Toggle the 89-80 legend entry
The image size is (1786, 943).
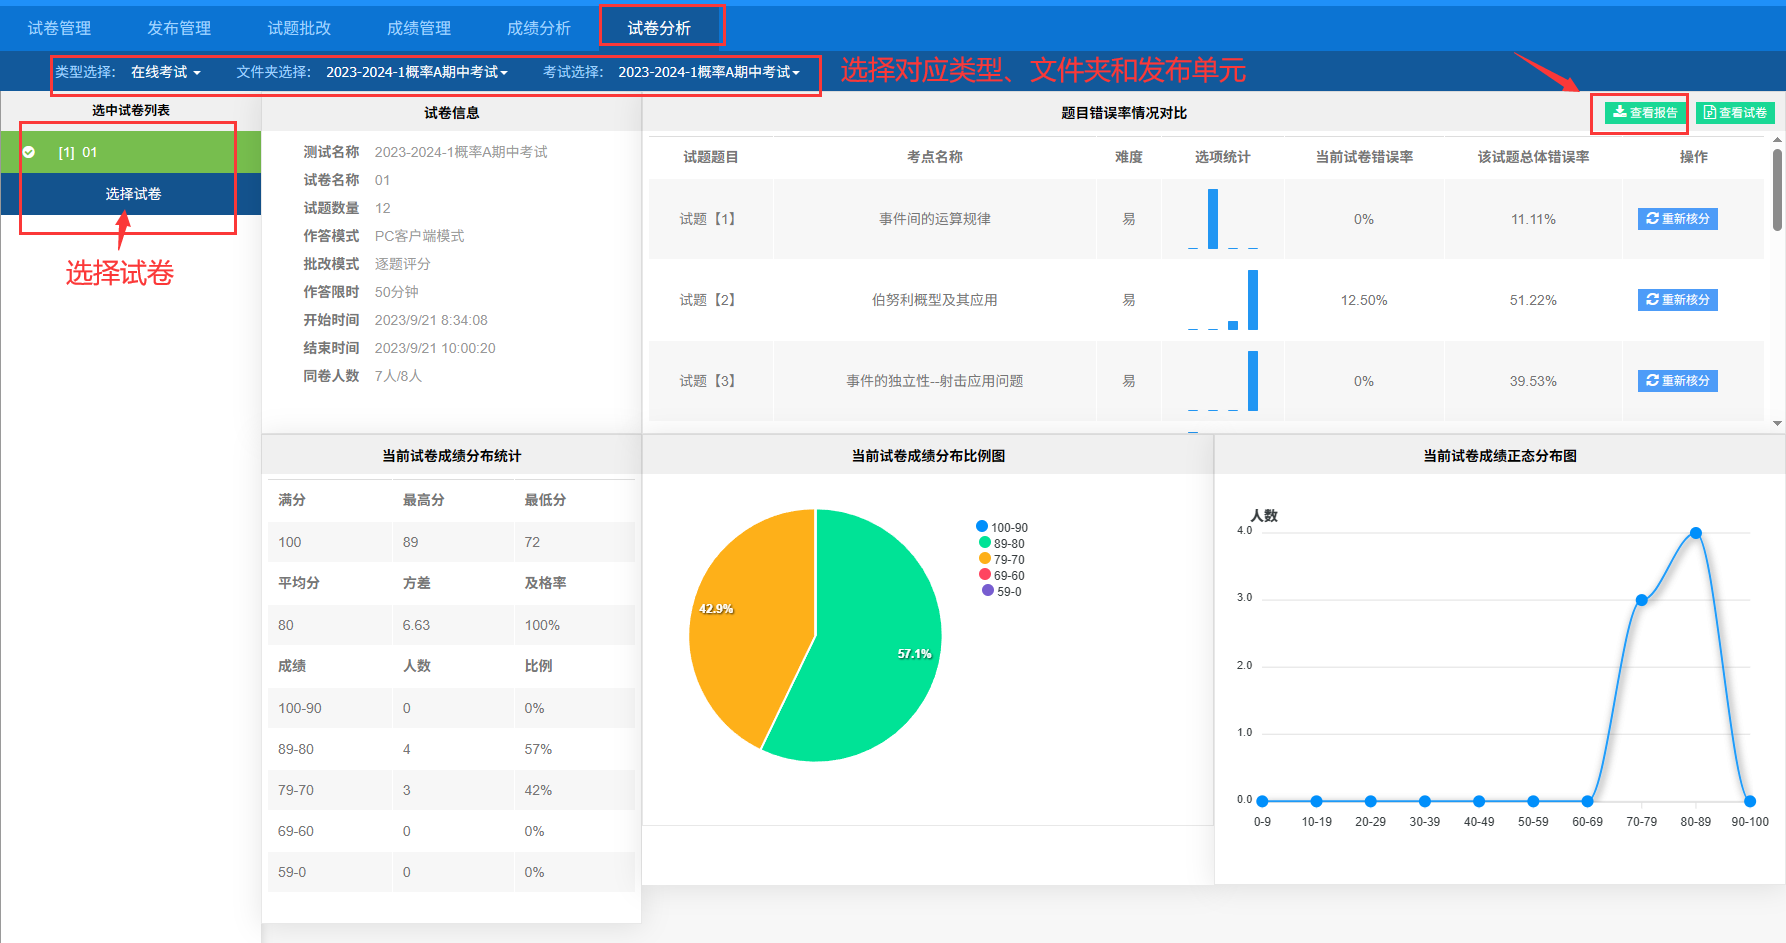point(1002,543)
